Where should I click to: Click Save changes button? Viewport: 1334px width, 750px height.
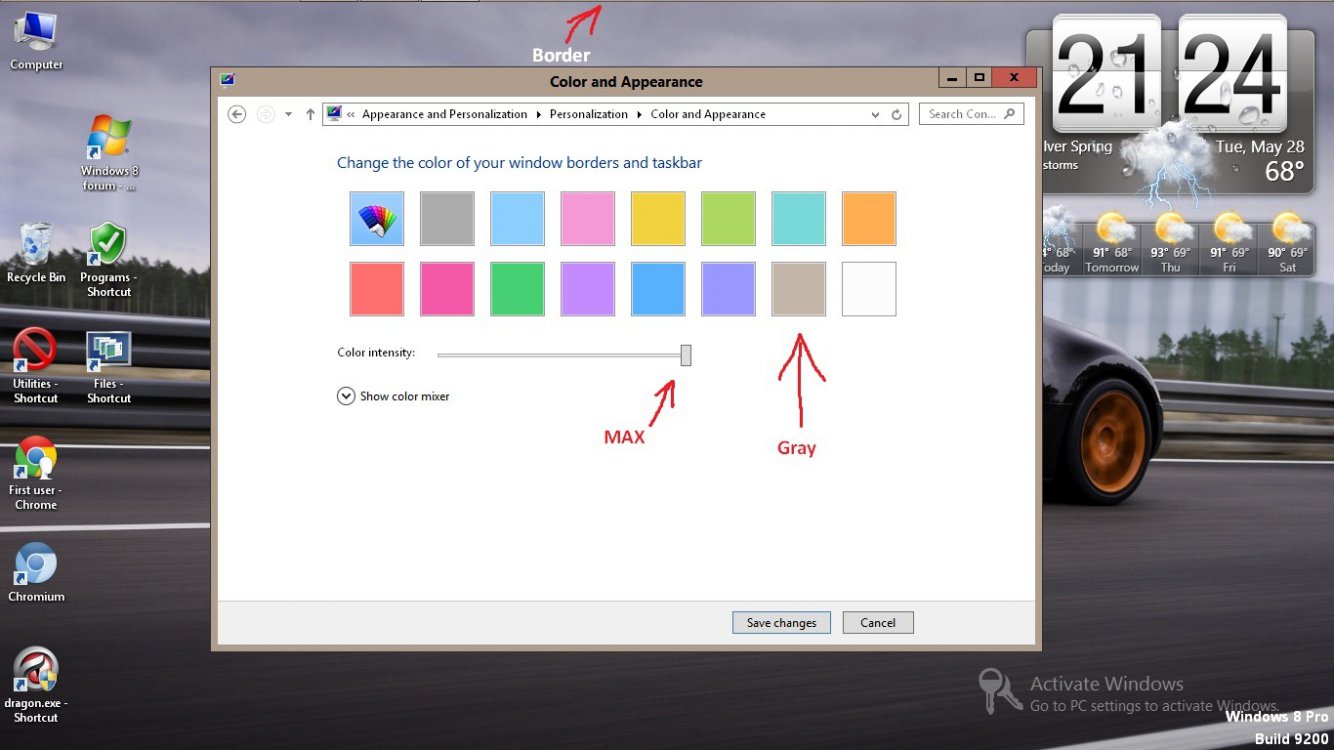[x=781, y=623]
